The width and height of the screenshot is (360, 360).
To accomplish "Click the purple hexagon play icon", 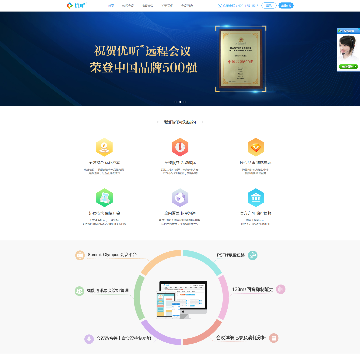I will 180,197.
